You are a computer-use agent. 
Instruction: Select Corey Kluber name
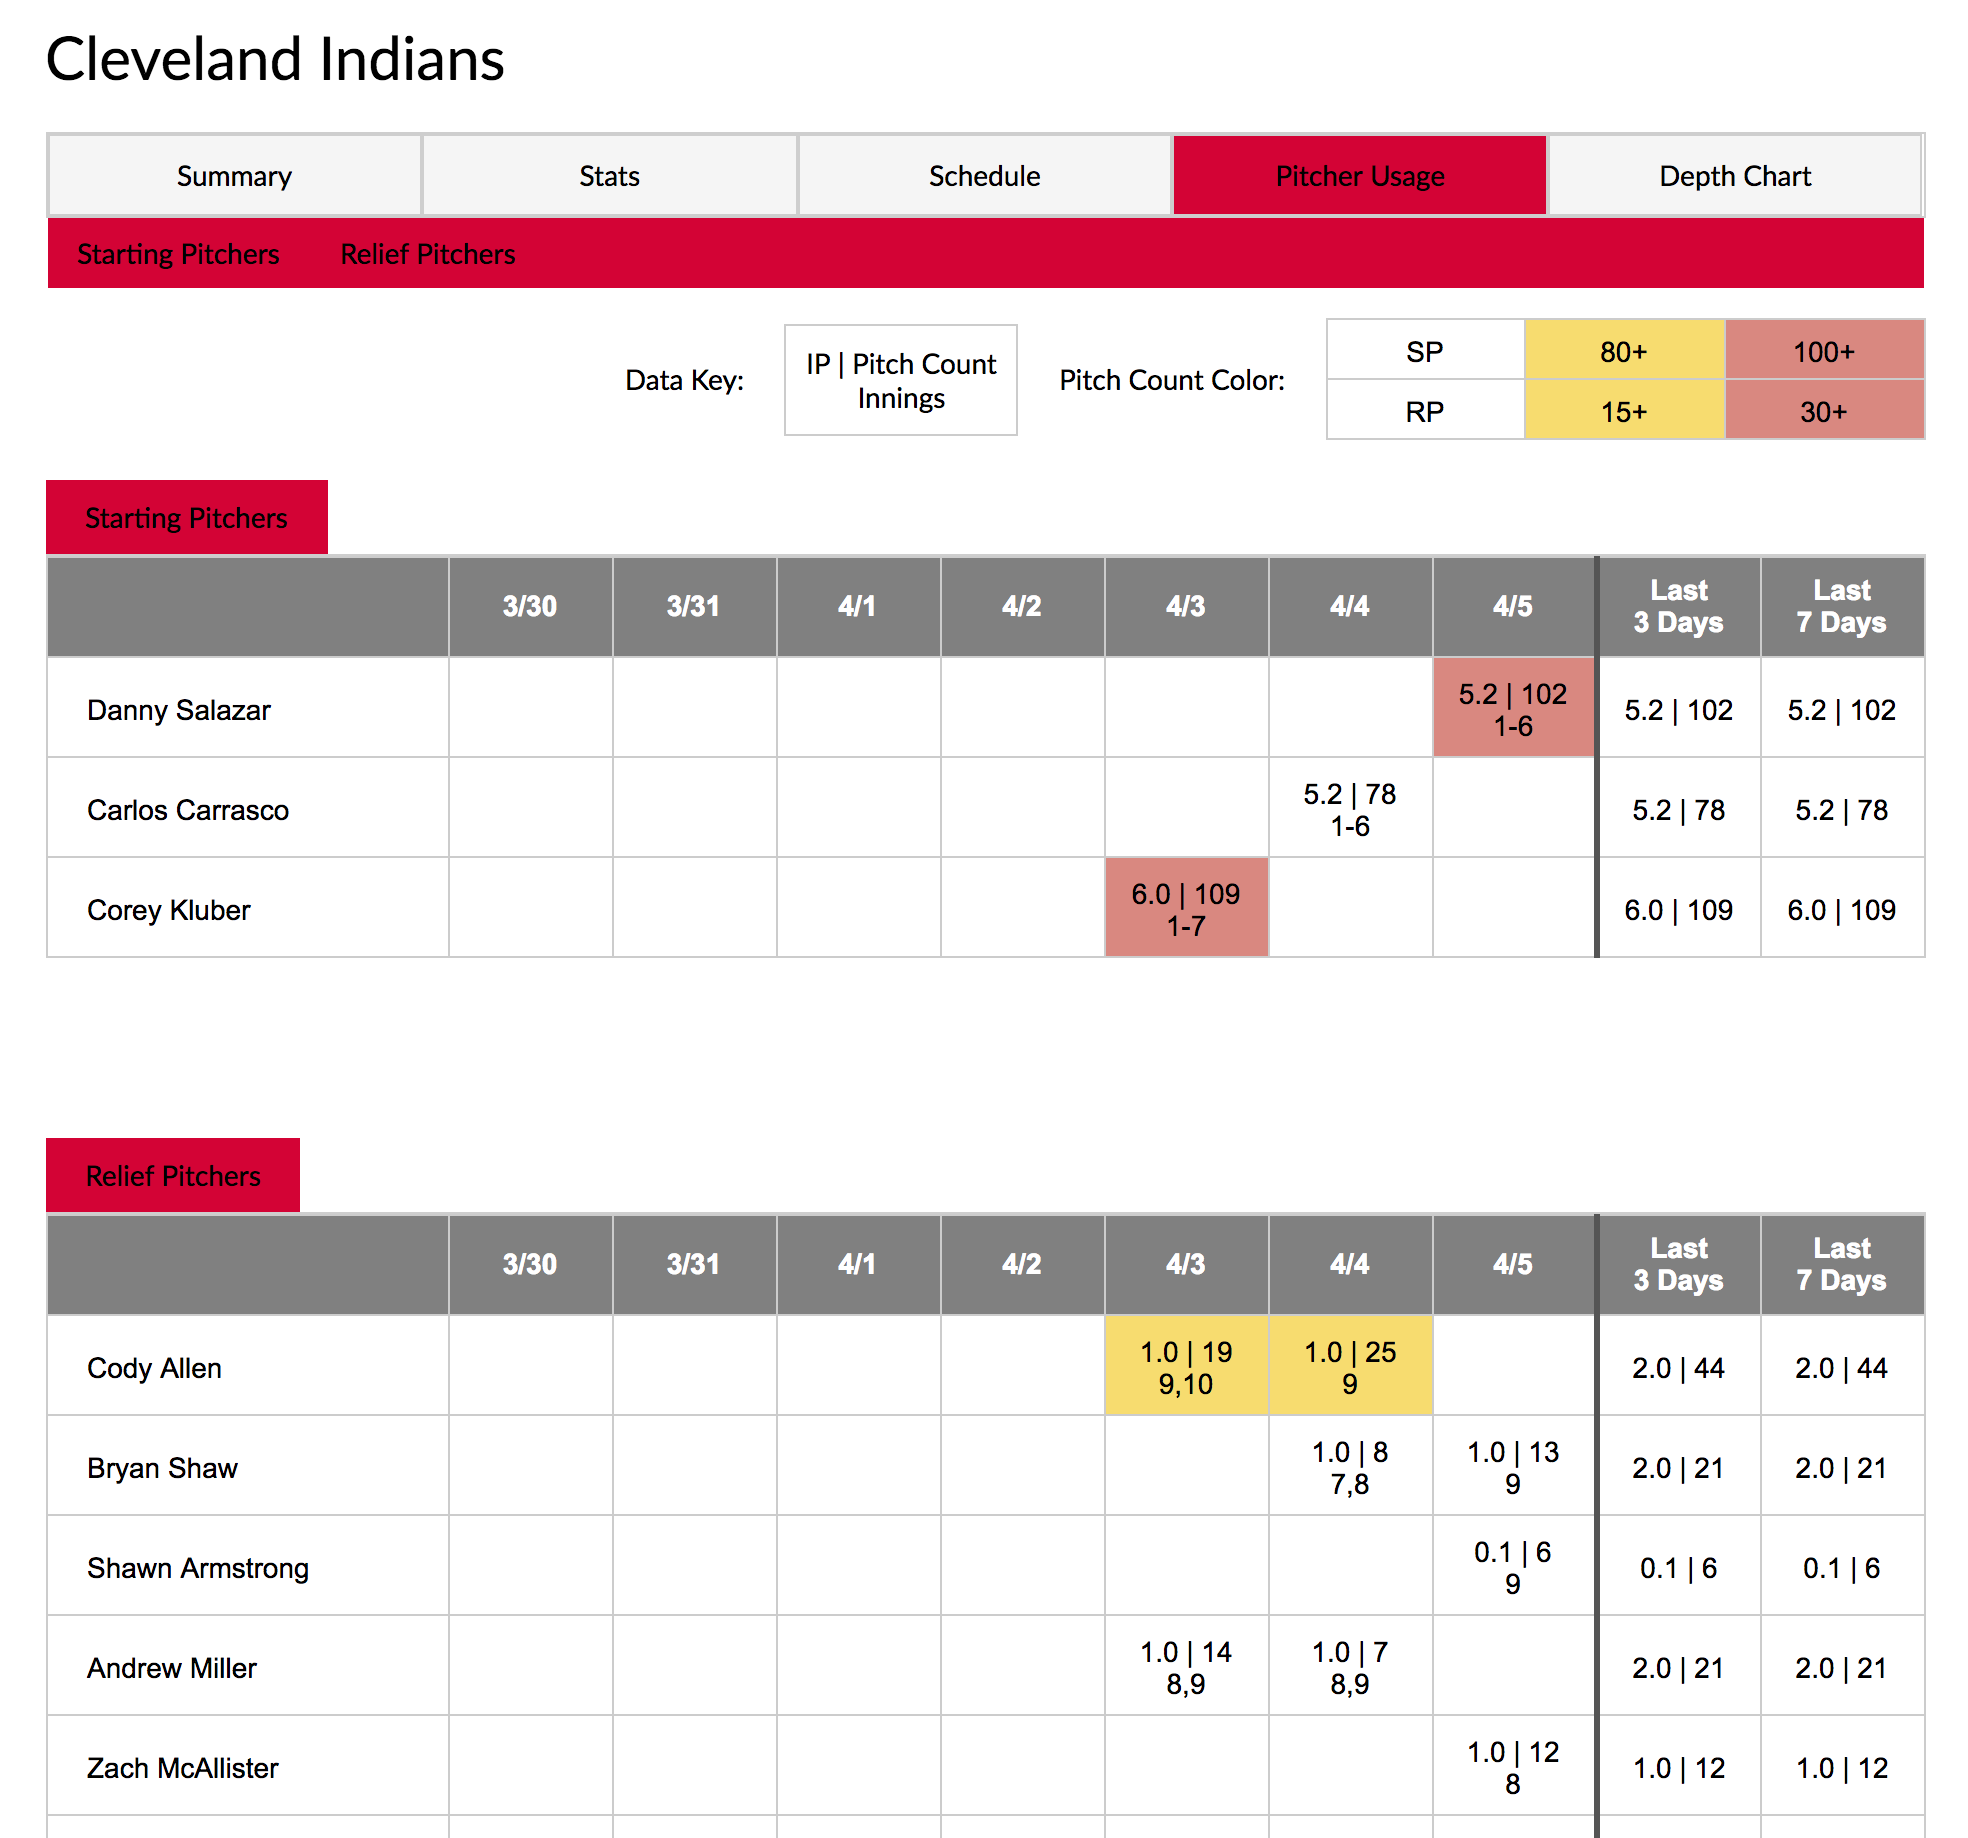pos(169,910)
